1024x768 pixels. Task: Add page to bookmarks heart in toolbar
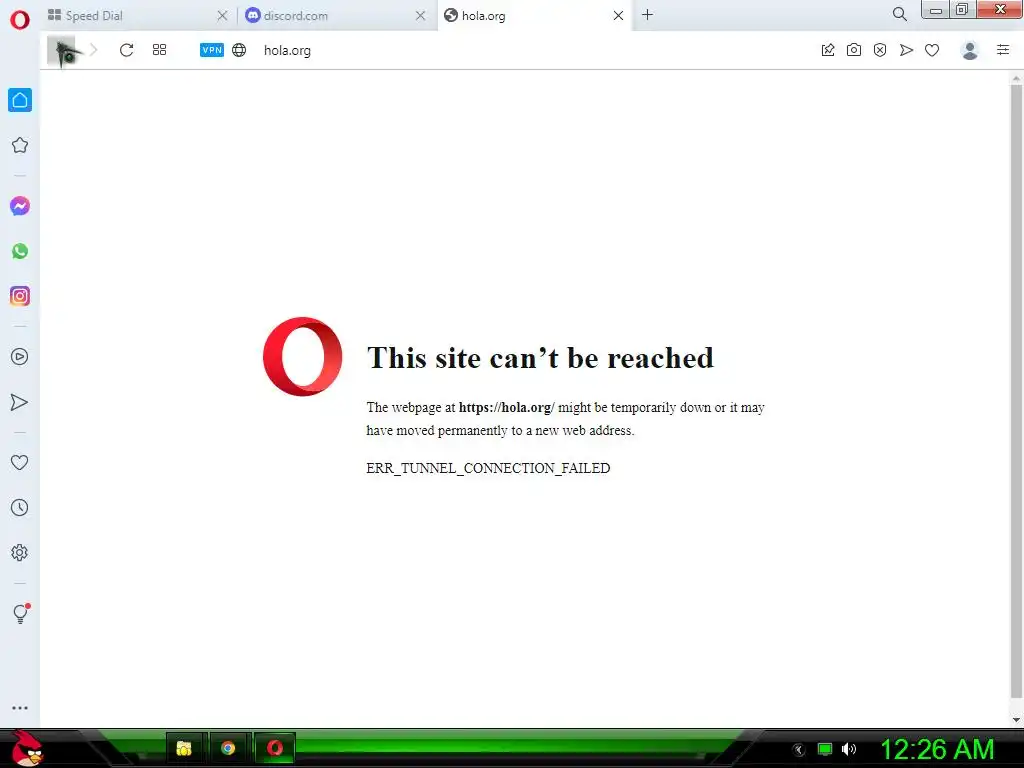[x=932, y=50]
